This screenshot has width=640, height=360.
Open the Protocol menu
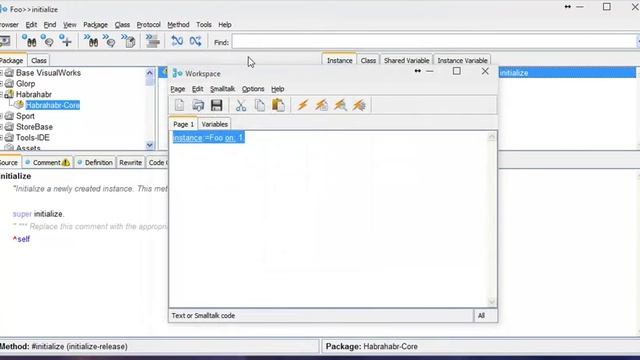[x=148, y=25]
